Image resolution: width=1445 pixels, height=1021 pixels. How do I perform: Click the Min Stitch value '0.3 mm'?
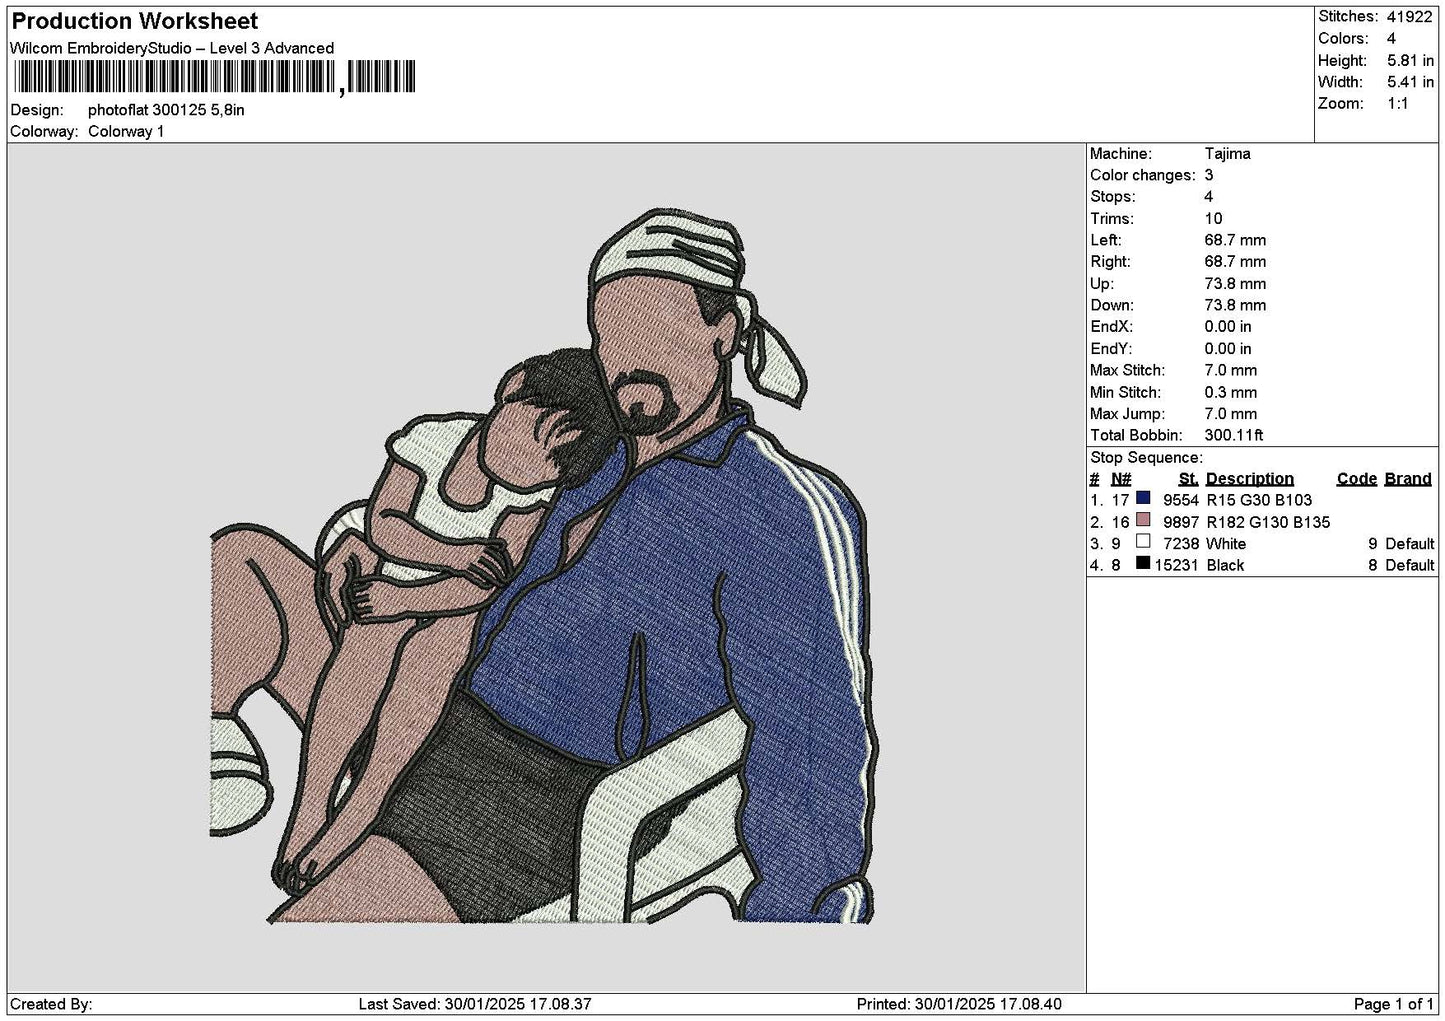[x=1231, y=393]
